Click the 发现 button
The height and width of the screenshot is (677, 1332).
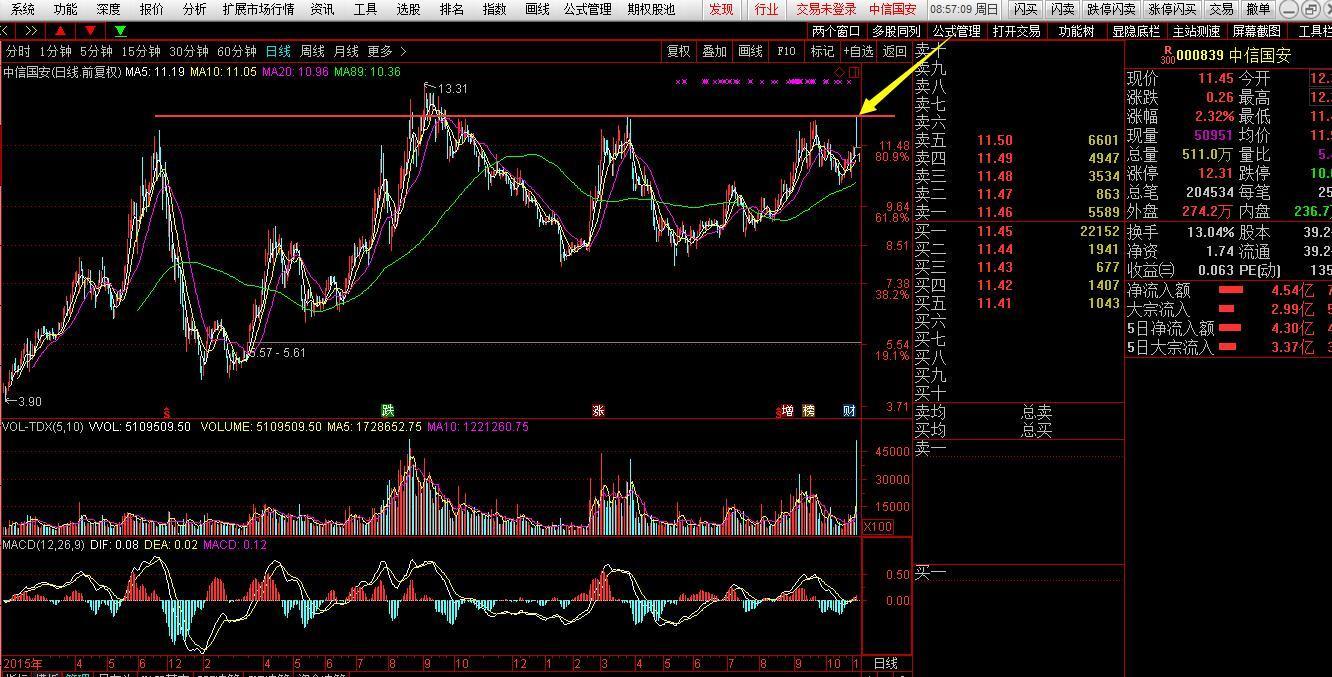tap(720, 9)
